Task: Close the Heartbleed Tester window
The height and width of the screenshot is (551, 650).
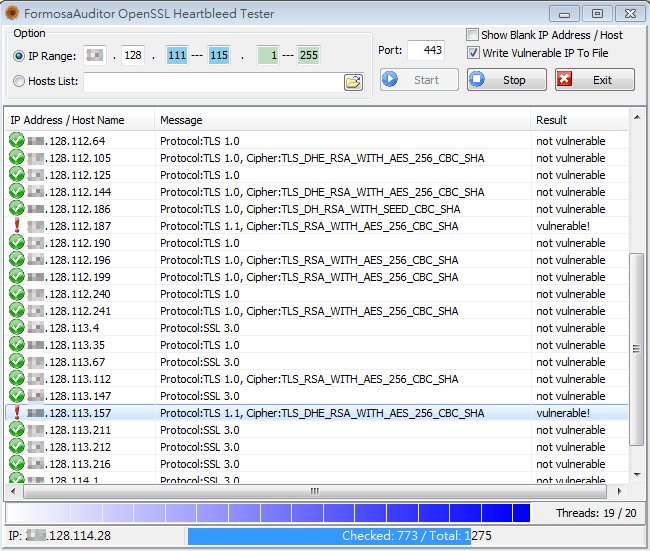Action: 630,14
